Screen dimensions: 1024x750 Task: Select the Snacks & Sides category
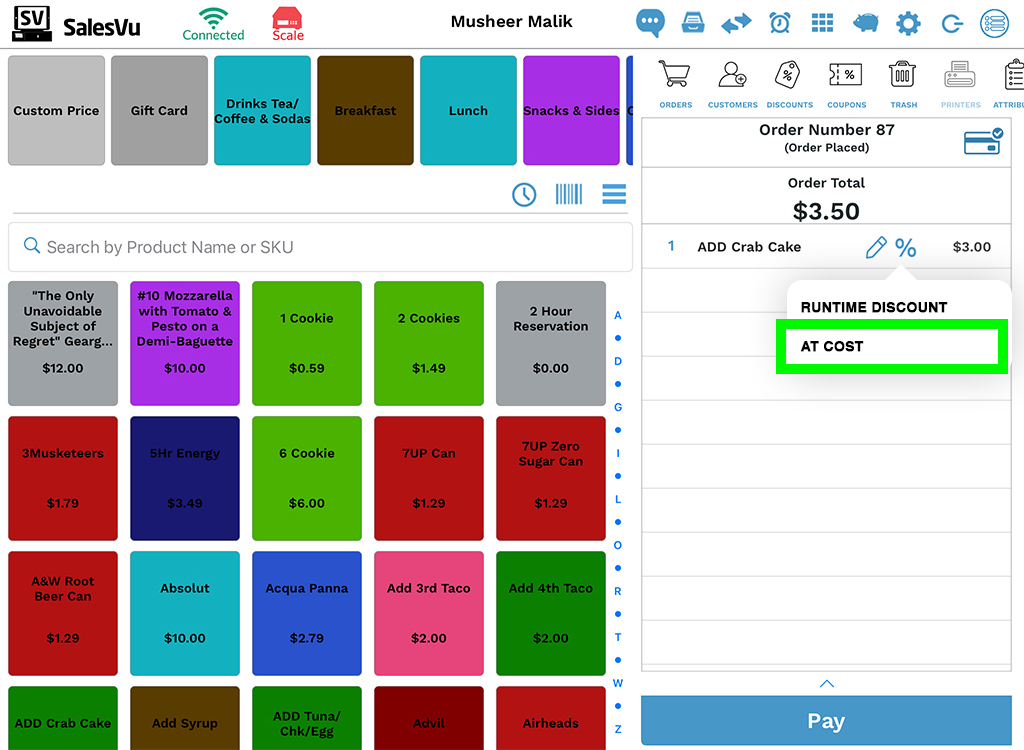(571, 110)
